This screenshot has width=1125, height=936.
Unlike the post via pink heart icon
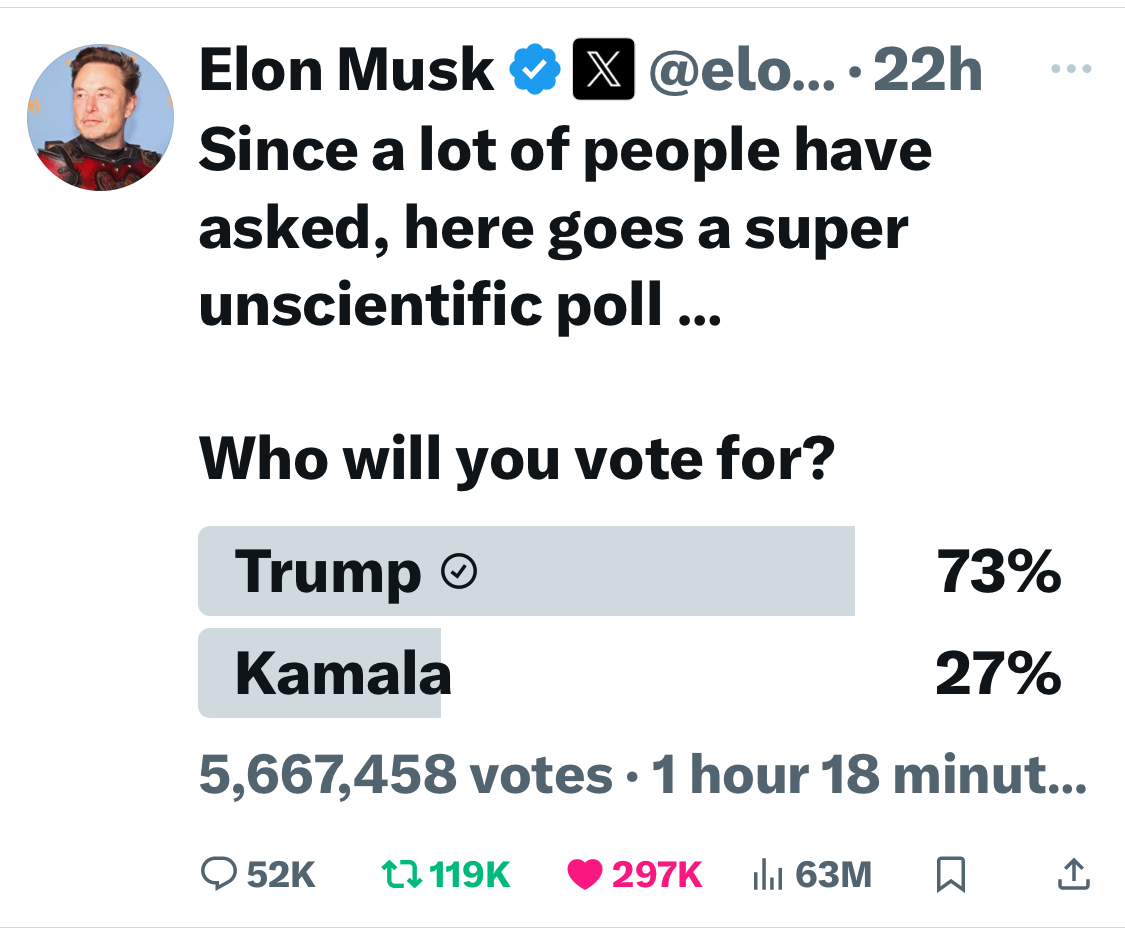pos(585,874)
